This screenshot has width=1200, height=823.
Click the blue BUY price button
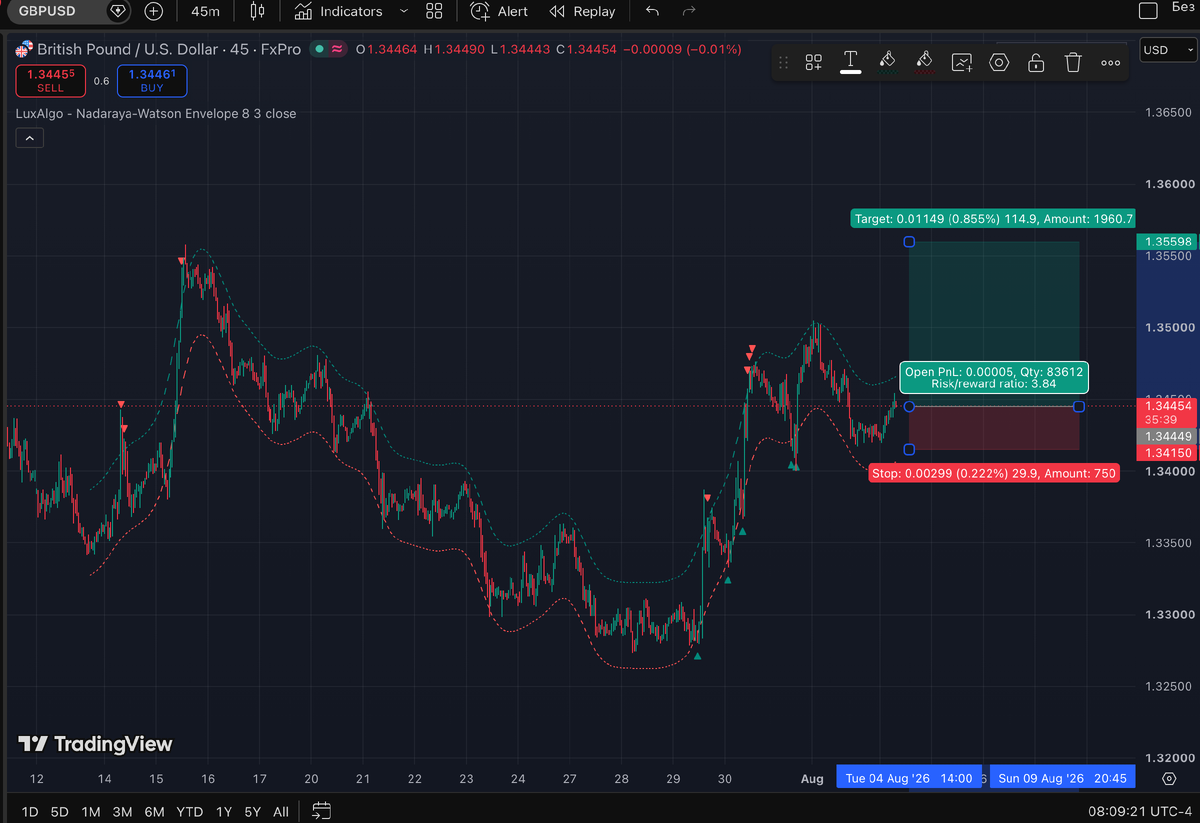click(151, 81)
